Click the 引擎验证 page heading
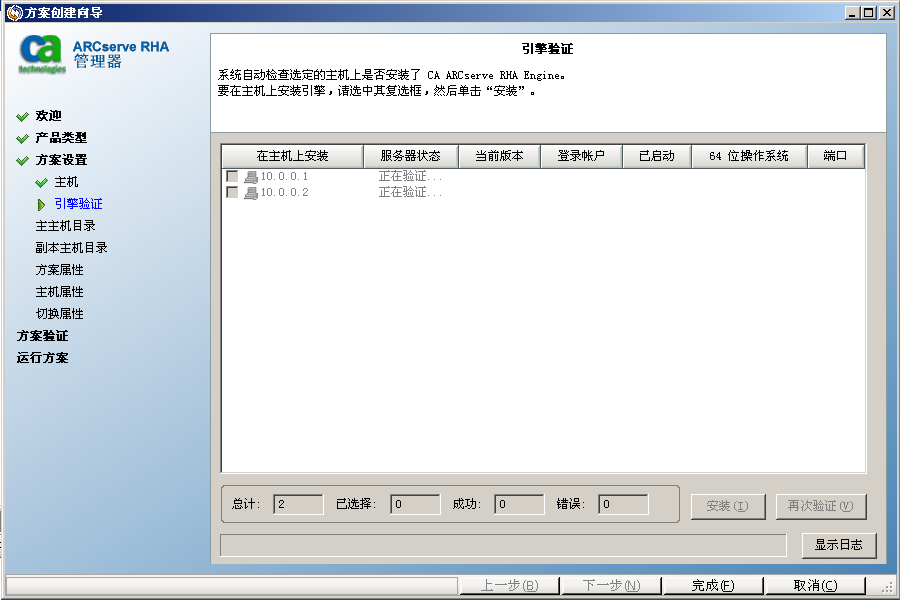The height and width of the screenshot is (615, 900). (x=548, y=49)
